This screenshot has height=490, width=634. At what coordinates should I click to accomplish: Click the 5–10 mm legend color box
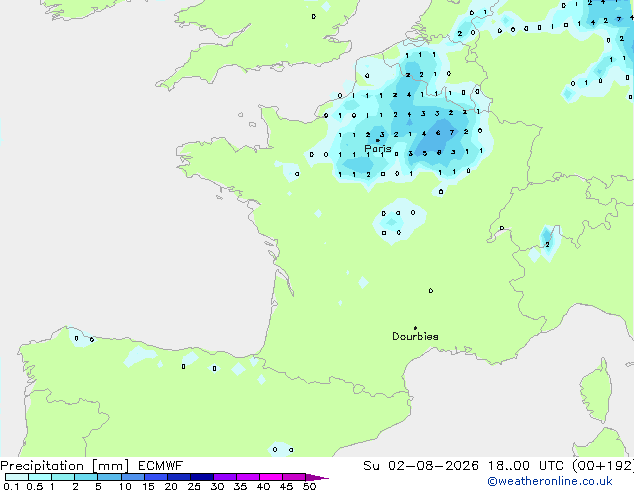tap(109, 477)
